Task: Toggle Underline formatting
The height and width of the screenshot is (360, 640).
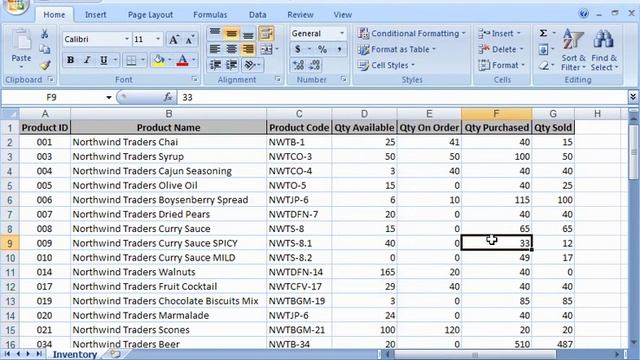Action: tap(104, 60)
